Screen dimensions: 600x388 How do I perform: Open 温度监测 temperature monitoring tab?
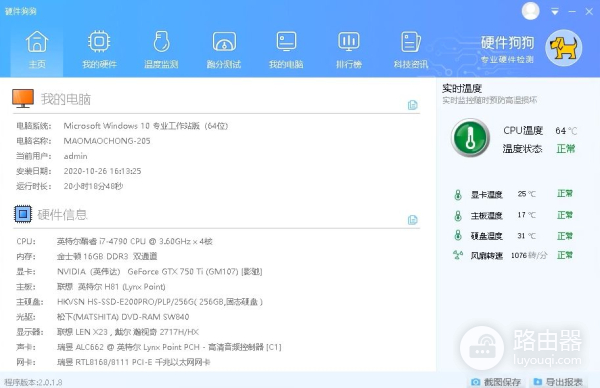[161, 50]
